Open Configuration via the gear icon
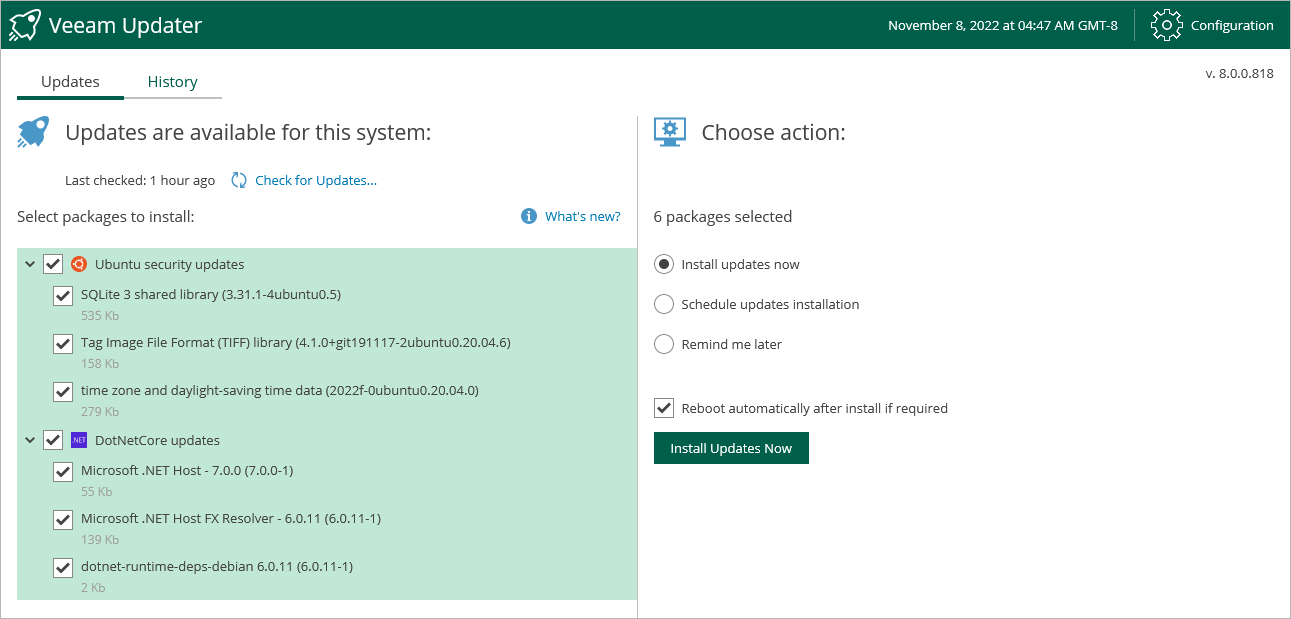 [1167, 25]
